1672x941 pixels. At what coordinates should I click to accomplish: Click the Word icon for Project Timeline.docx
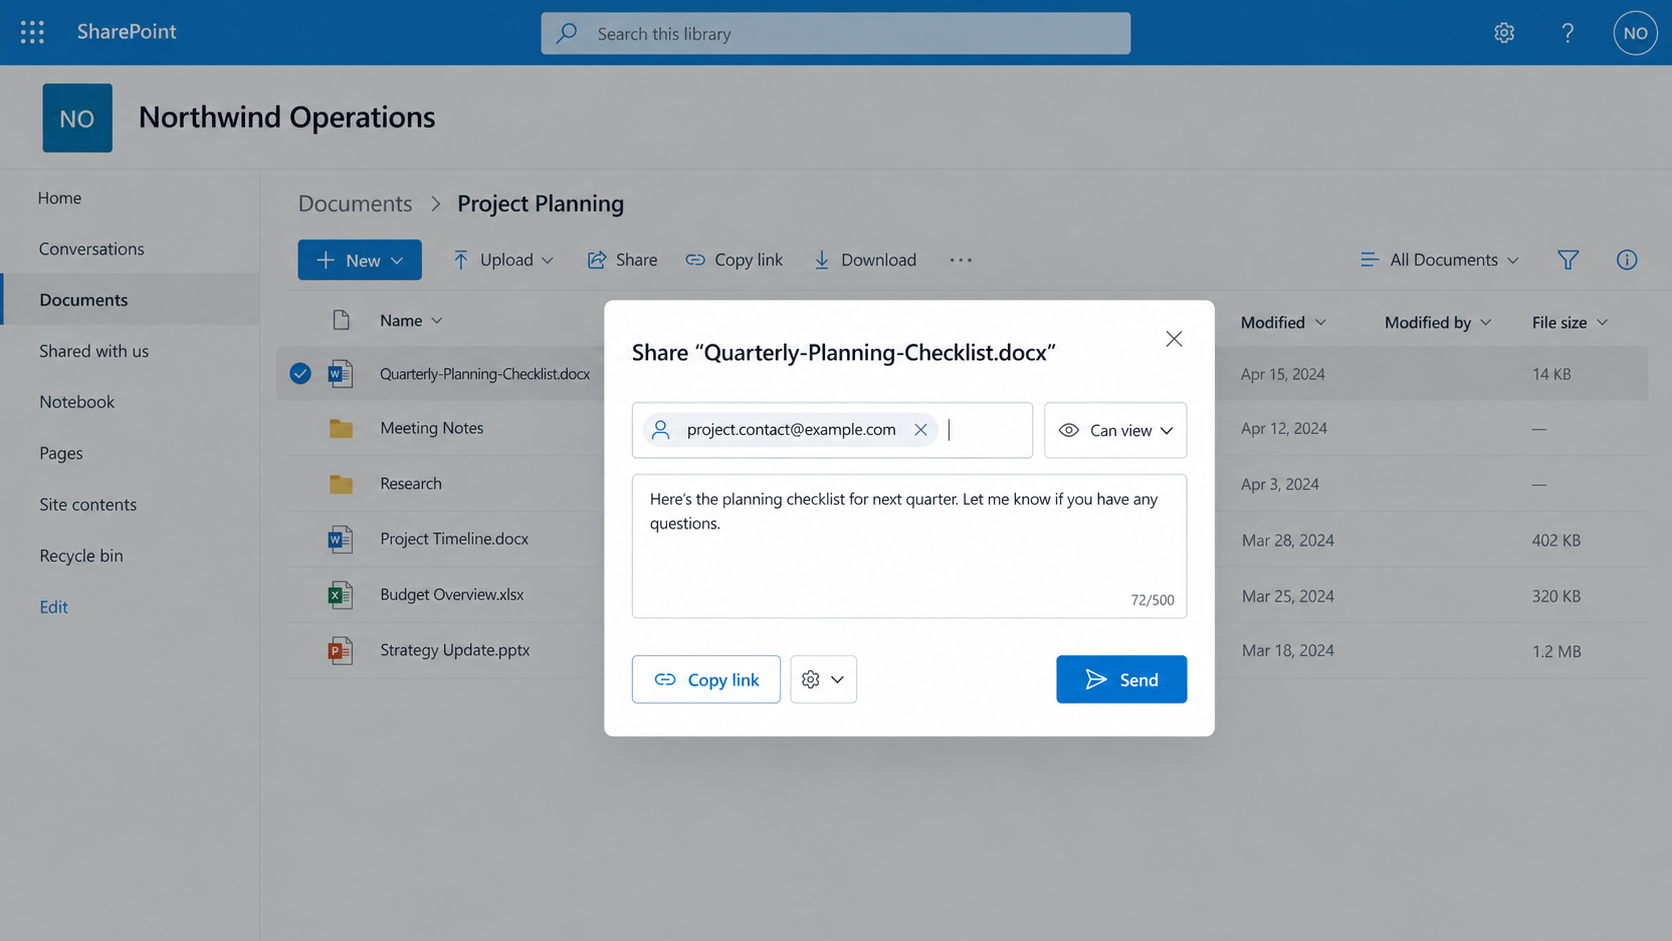click(x=340, y=539)
